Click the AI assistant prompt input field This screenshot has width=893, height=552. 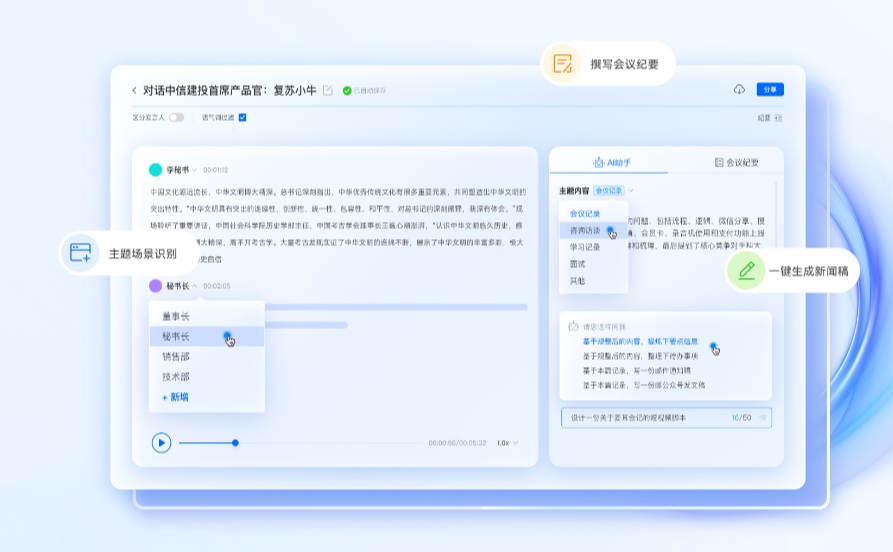[x=666, y=418]
